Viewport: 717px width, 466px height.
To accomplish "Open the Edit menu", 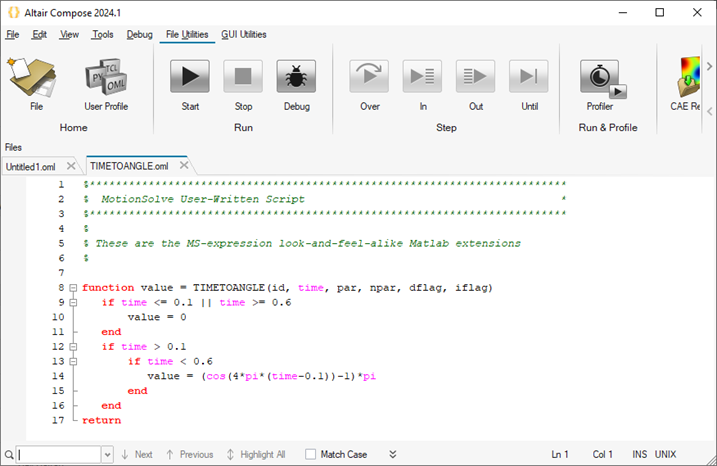I will tap(39, 34).
